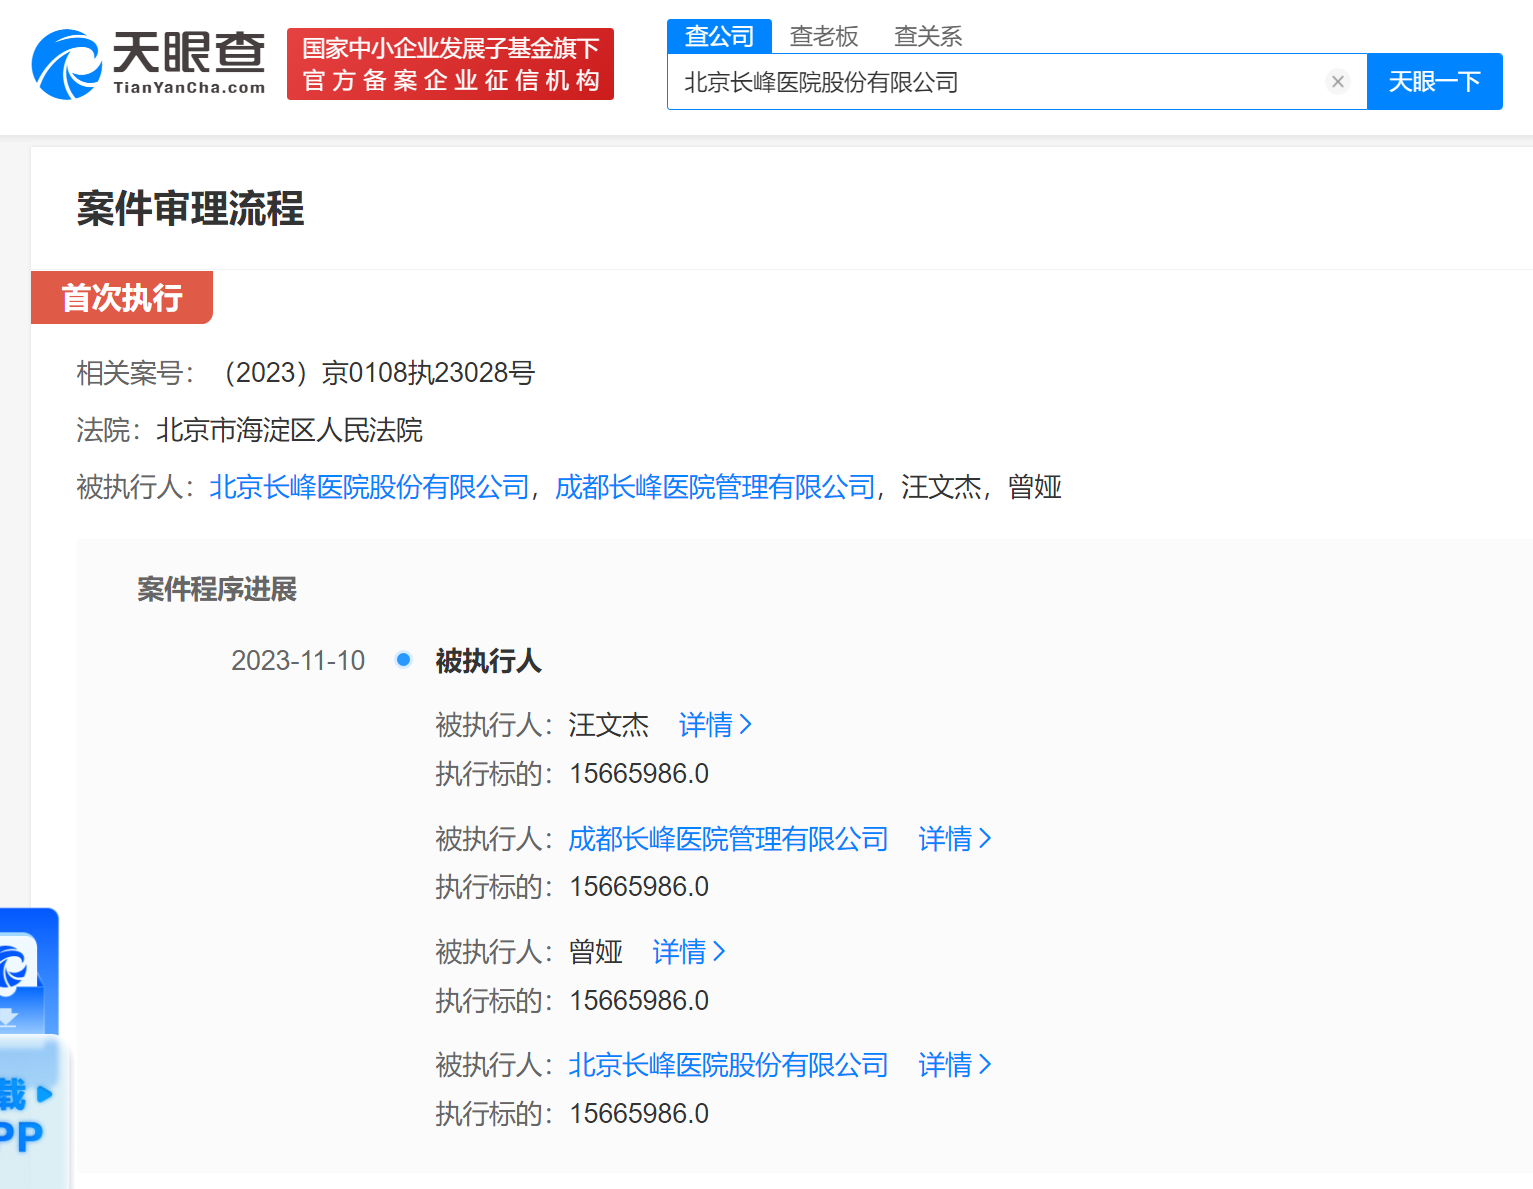Click 北京长峰医院股份有限公司 in the progress list
Viewport: 1533px width, 1189px height.
[x=728, y=1065]
